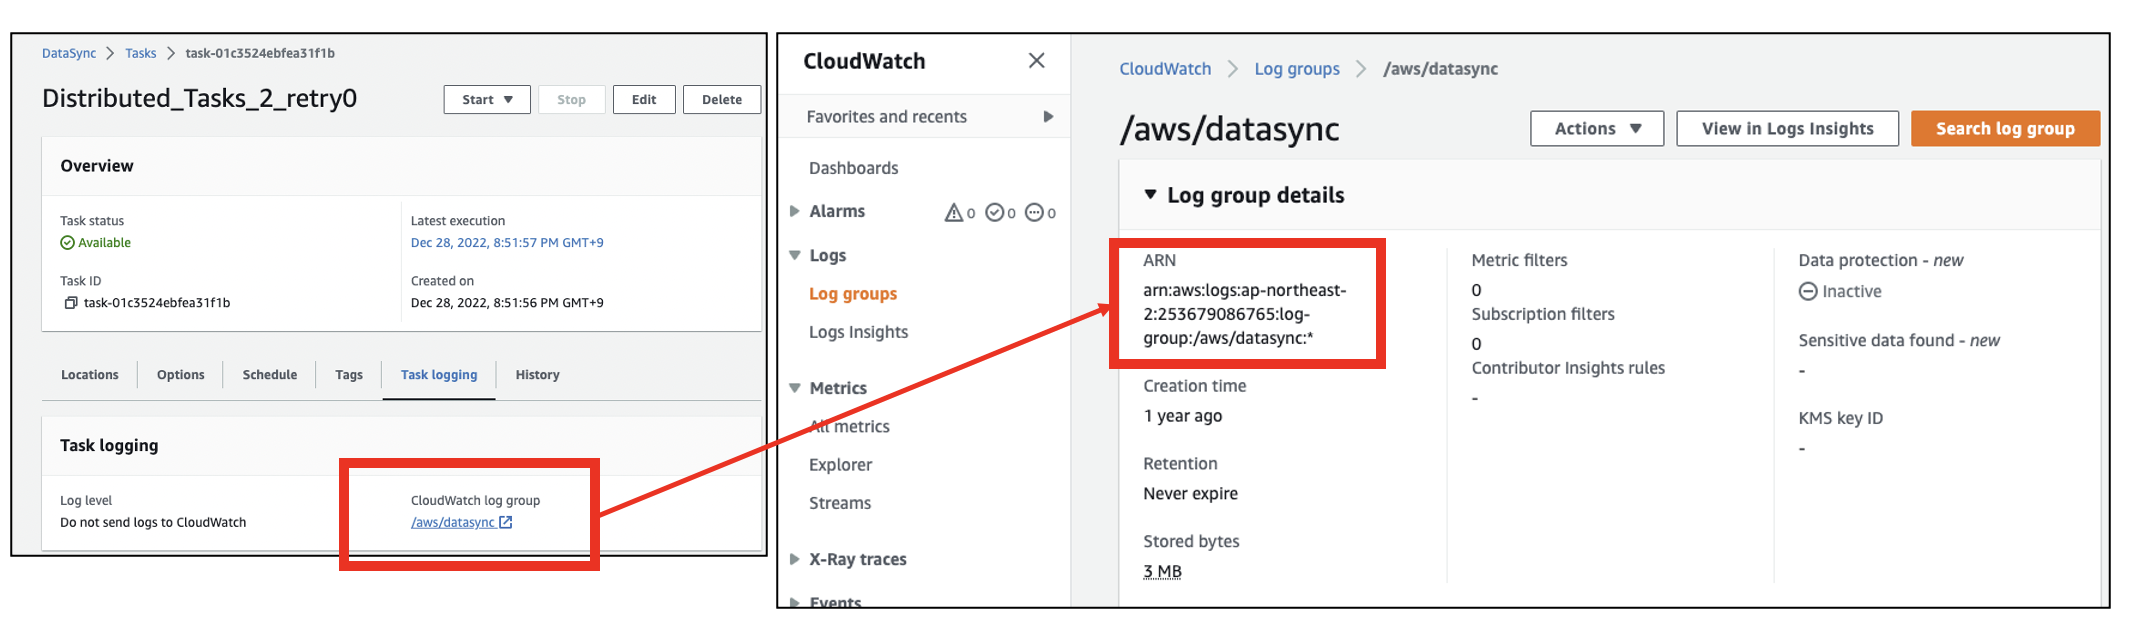Open the History tab
Image resolution: width=2134 pixels, height=630 pixels.
(538, 375)
